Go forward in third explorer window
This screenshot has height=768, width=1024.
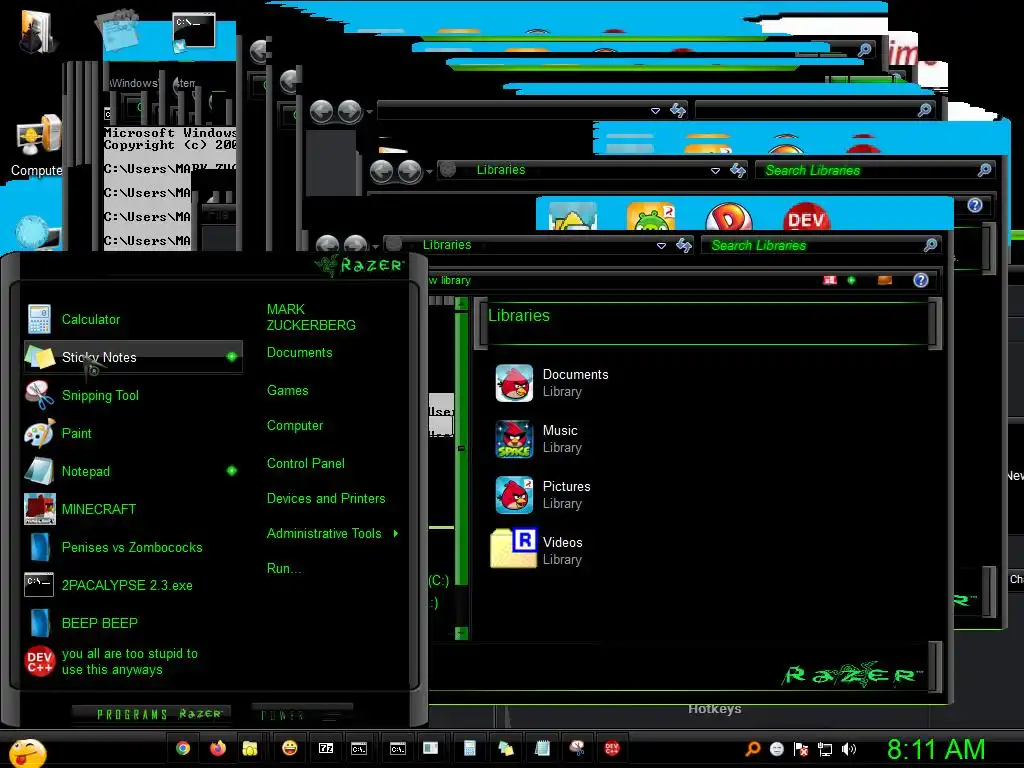[349, 112]
